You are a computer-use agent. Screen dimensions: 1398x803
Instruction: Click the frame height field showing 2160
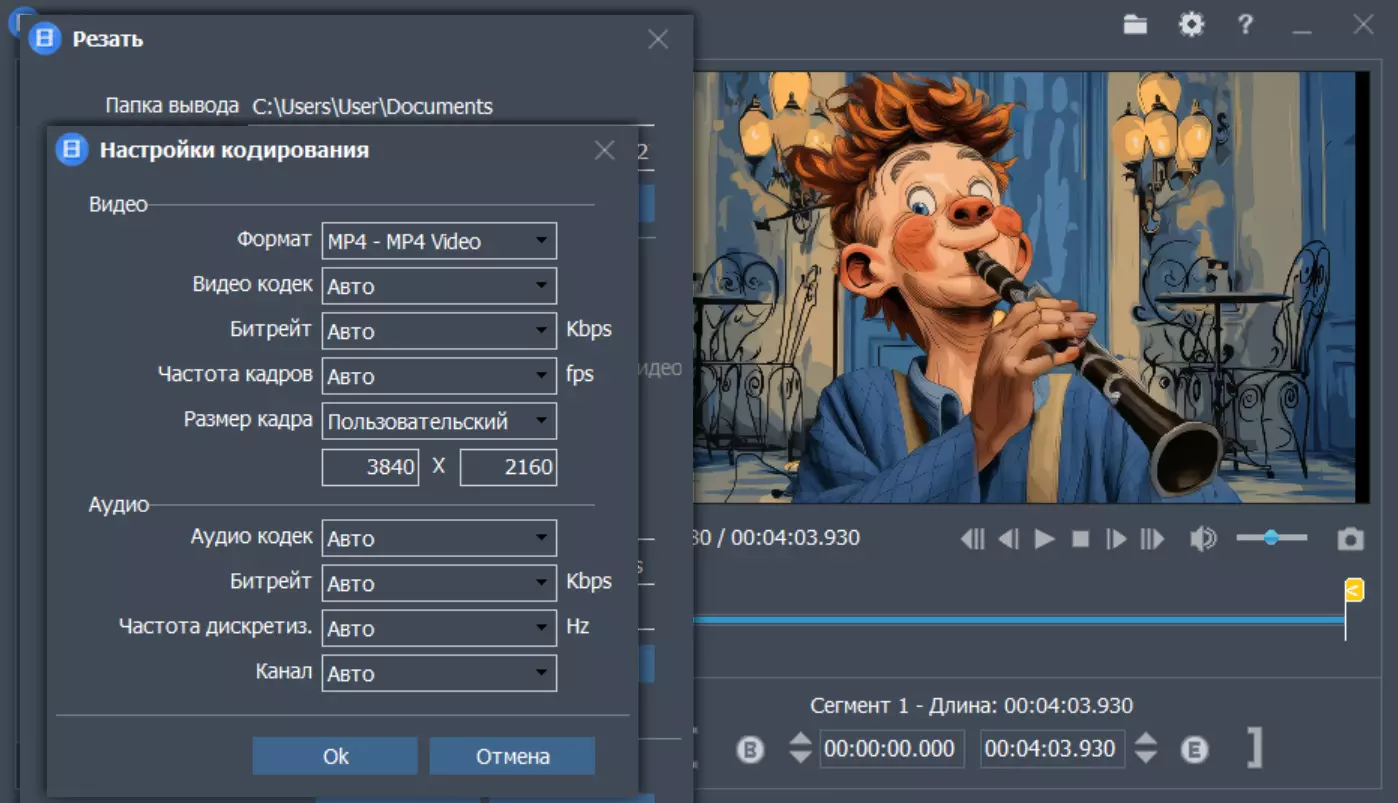pyautogui.click(x=508, y=467)
